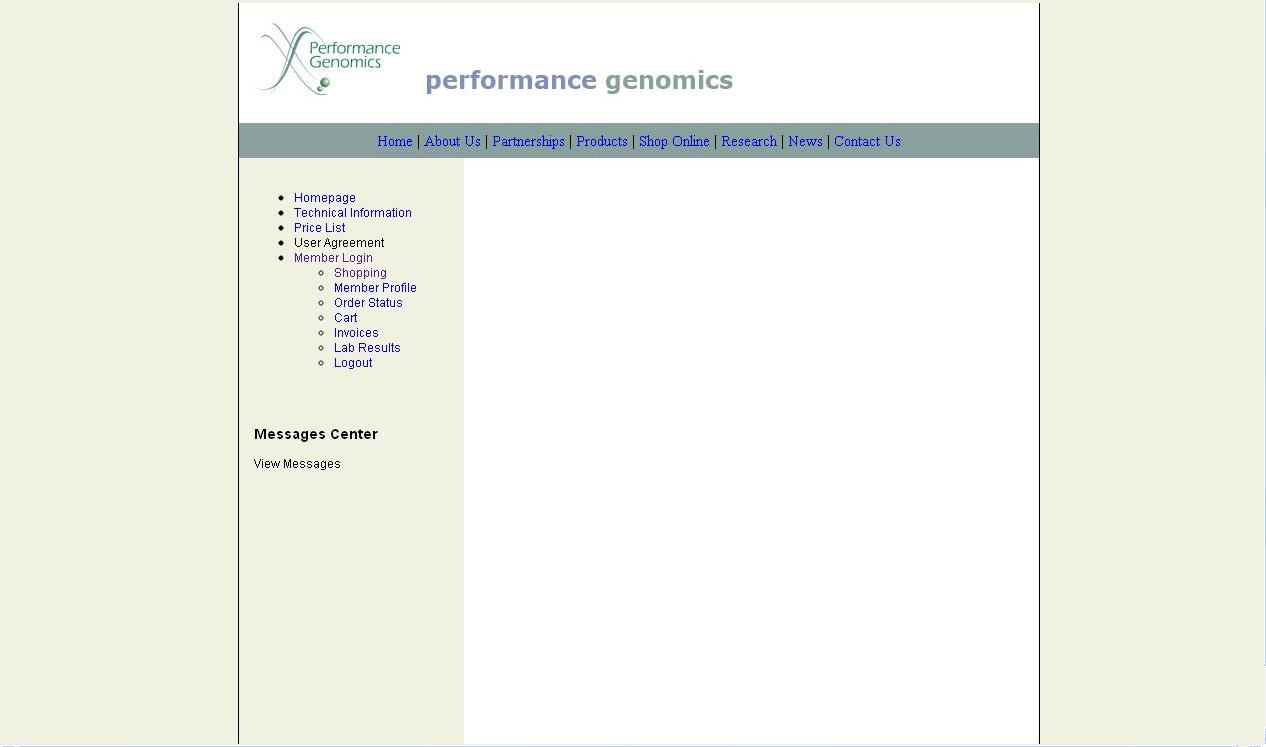Select Products in the top navigation
This screenshot has height=747, width=1266.
coord(601,142)
